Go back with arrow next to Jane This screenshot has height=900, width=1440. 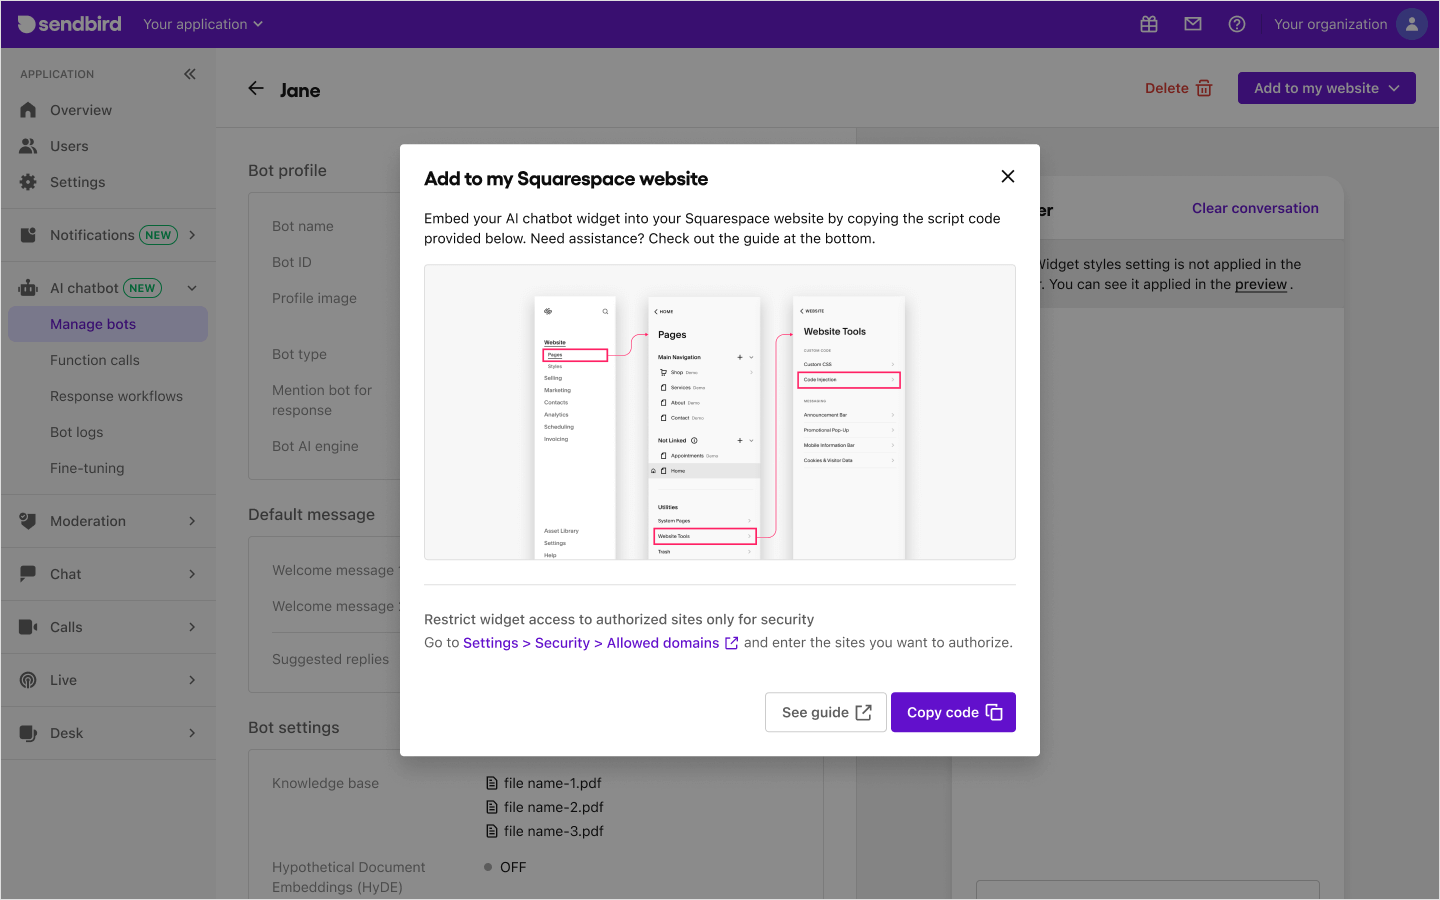(256, 89)
